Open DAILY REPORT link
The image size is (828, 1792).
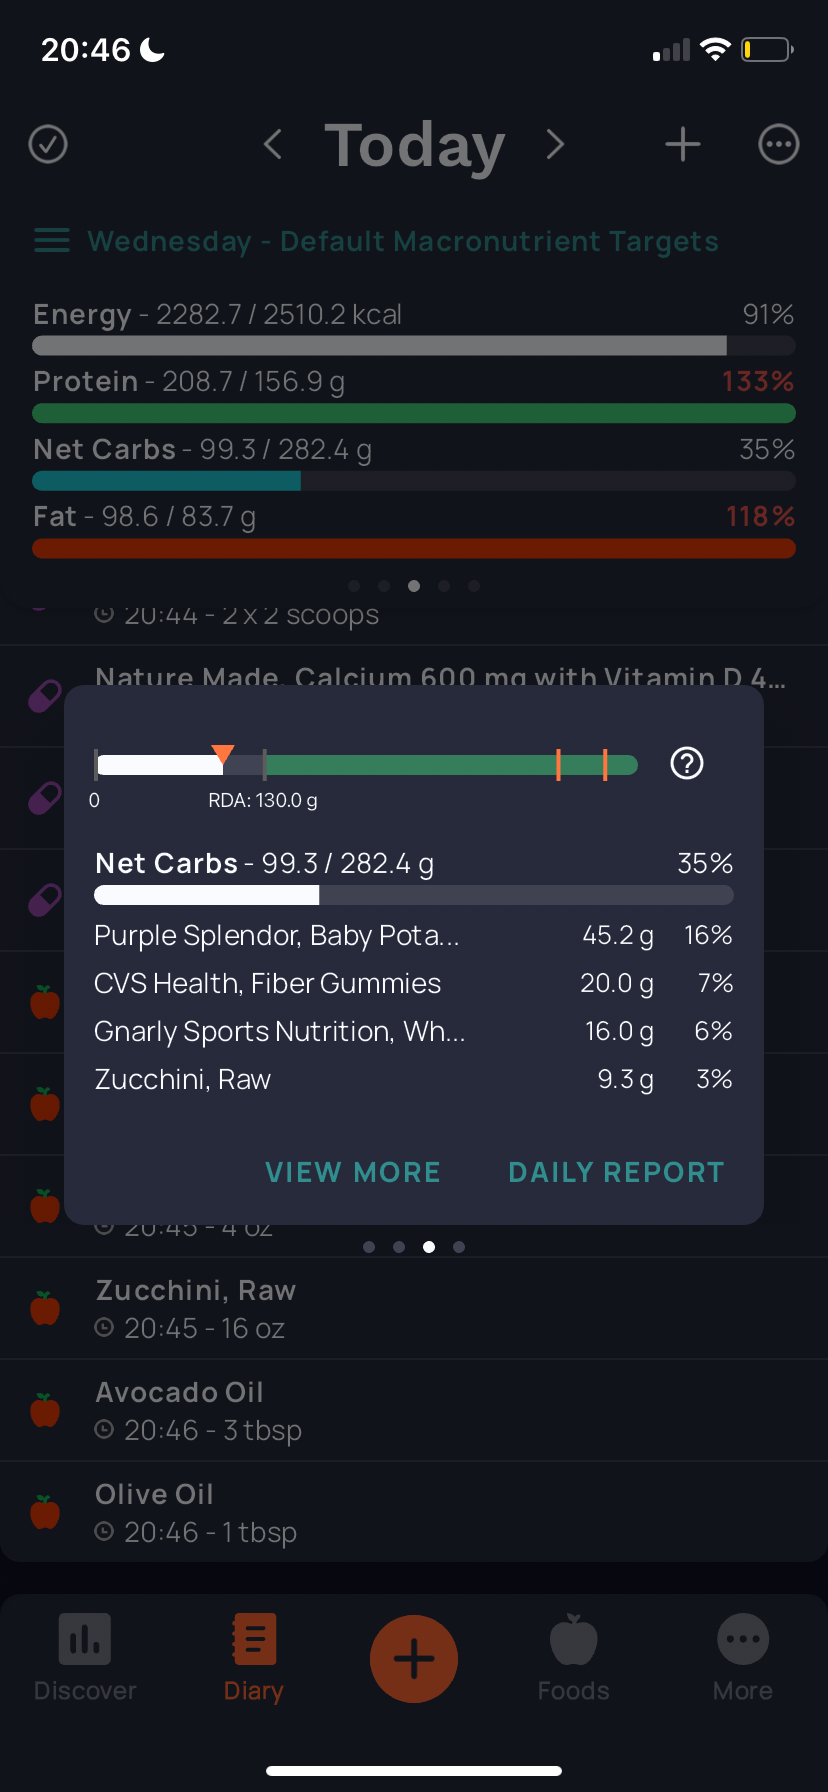pos(617,1172)
